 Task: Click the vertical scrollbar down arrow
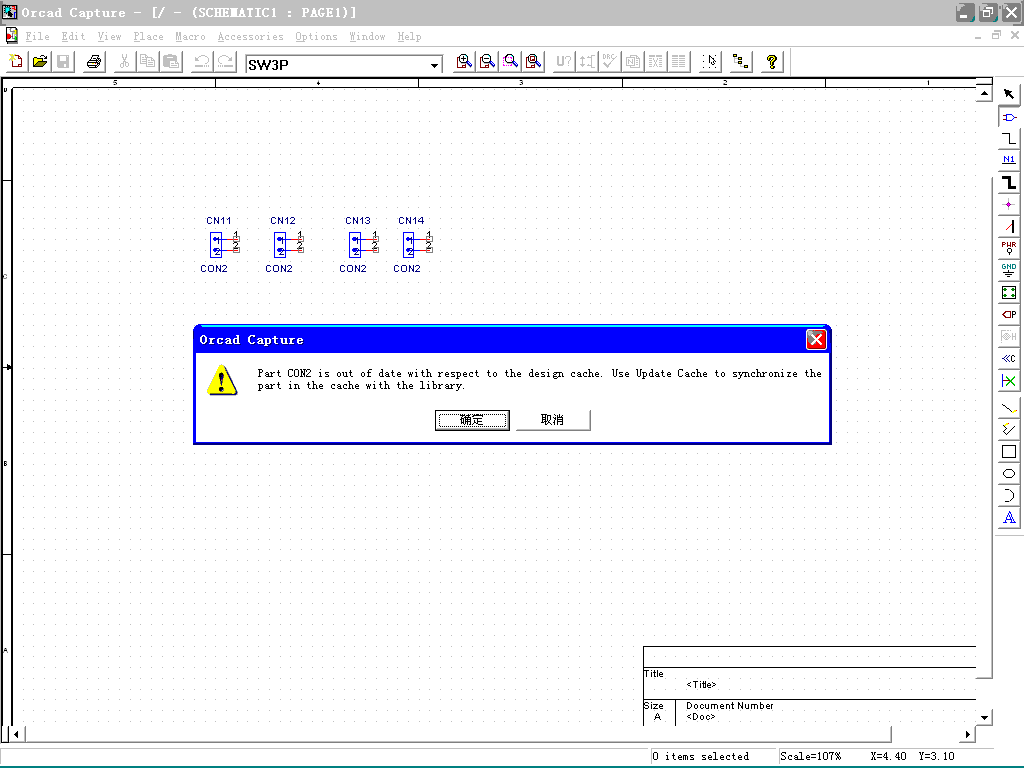[984, 717]
